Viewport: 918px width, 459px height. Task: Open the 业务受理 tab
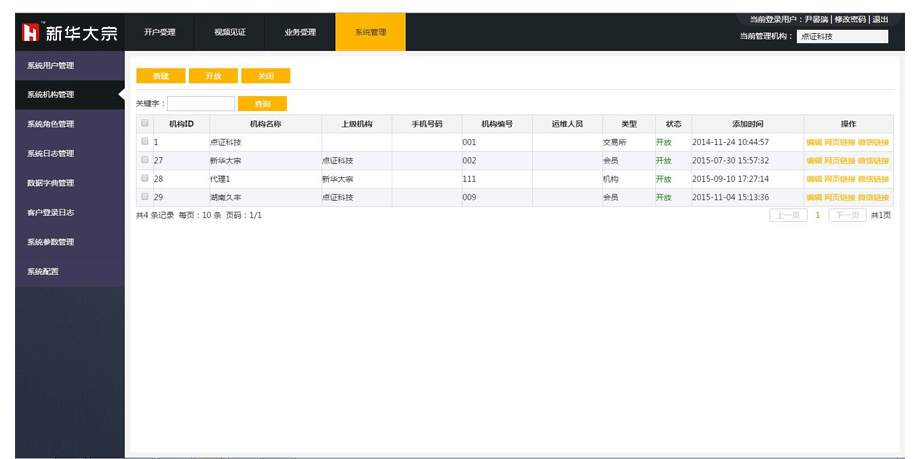(x=300, y=32)
